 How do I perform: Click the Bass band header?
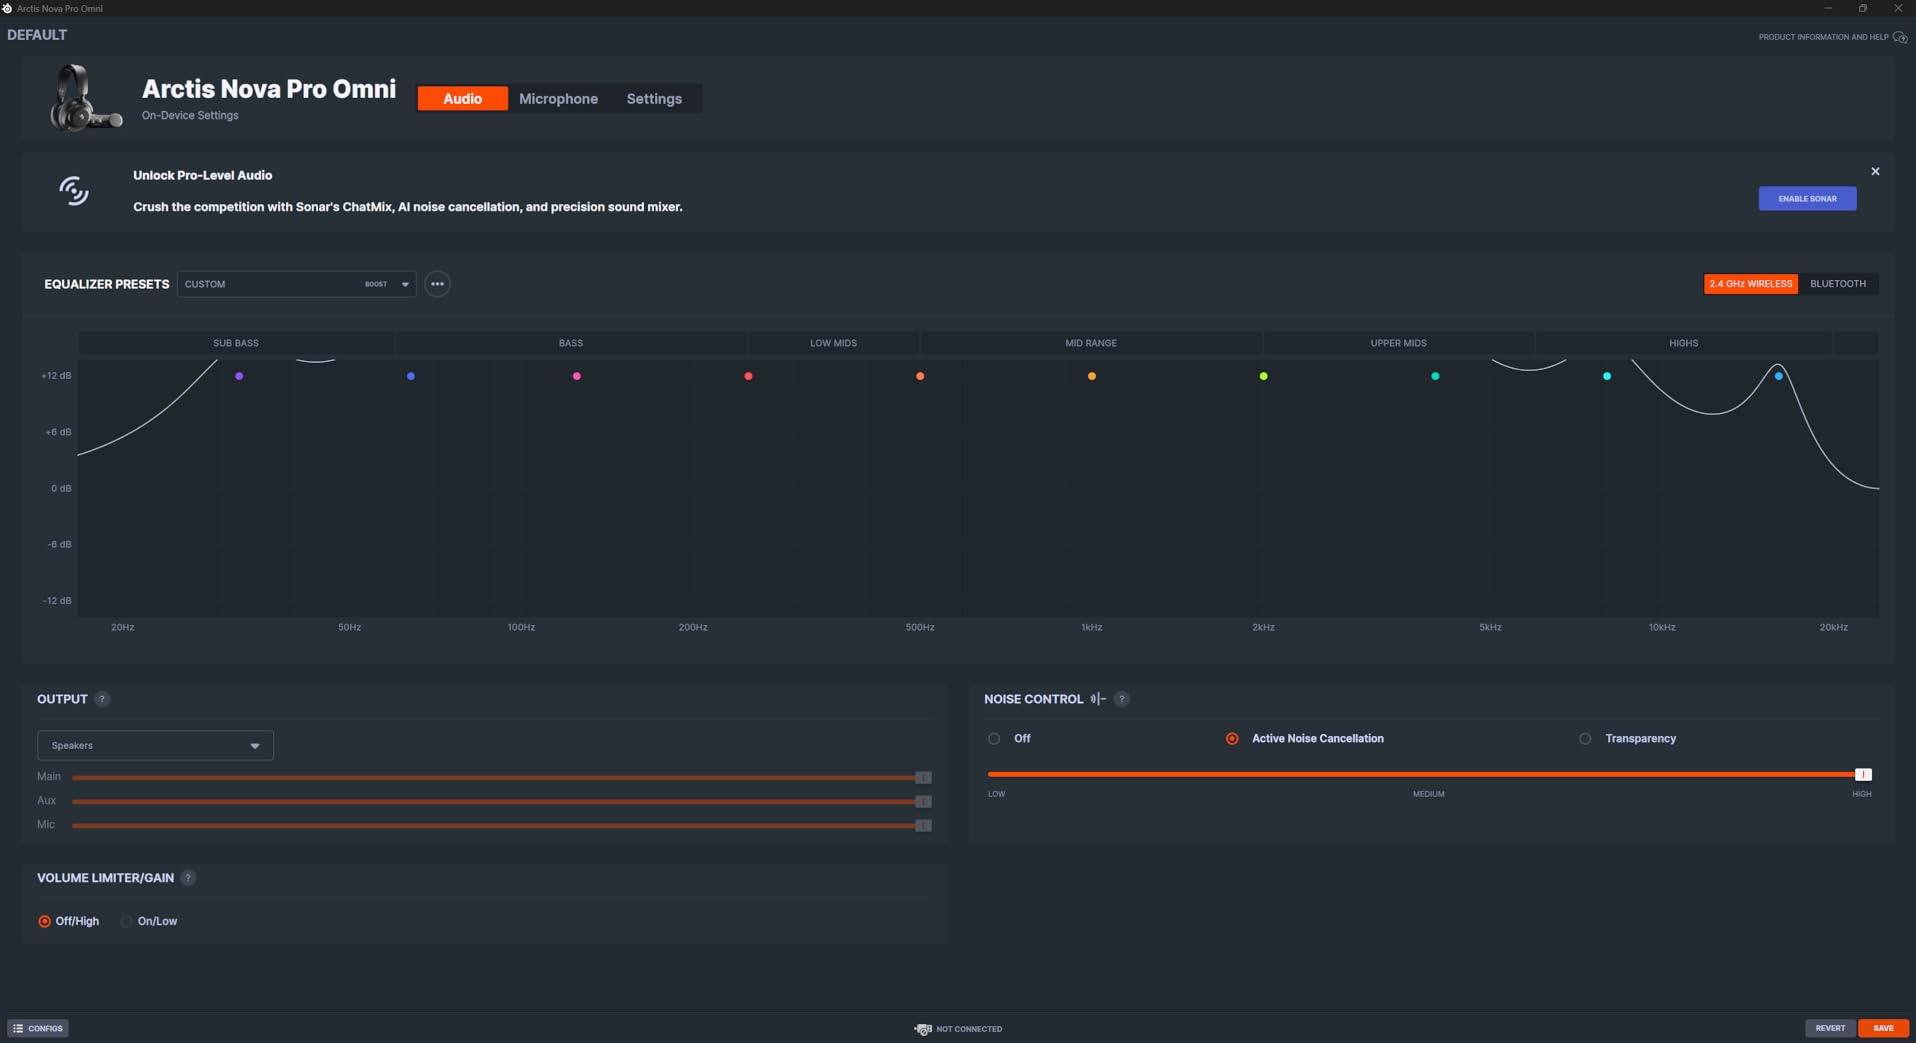[x=571, y=343]
